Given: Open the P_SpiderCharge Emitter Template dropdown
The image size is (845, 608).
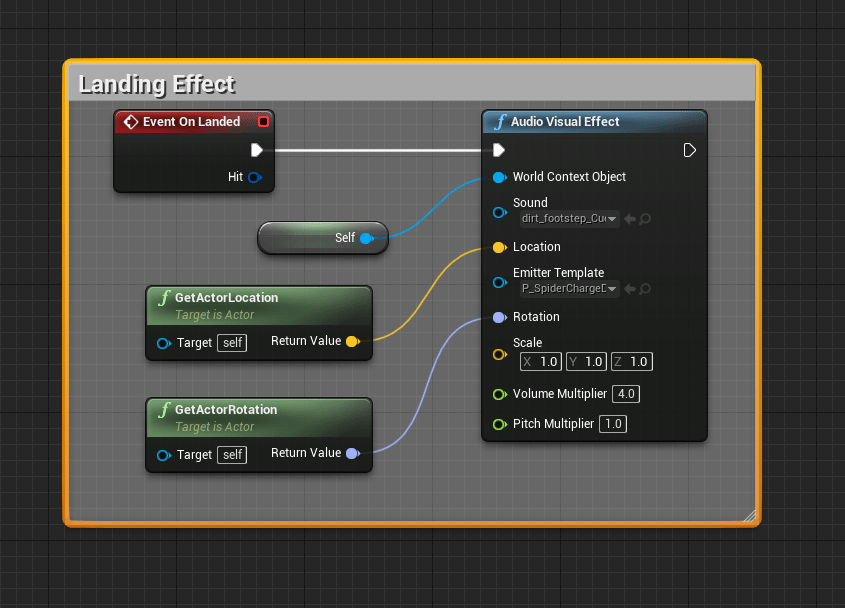Looking at the screenshot, I should coord(569,289).
